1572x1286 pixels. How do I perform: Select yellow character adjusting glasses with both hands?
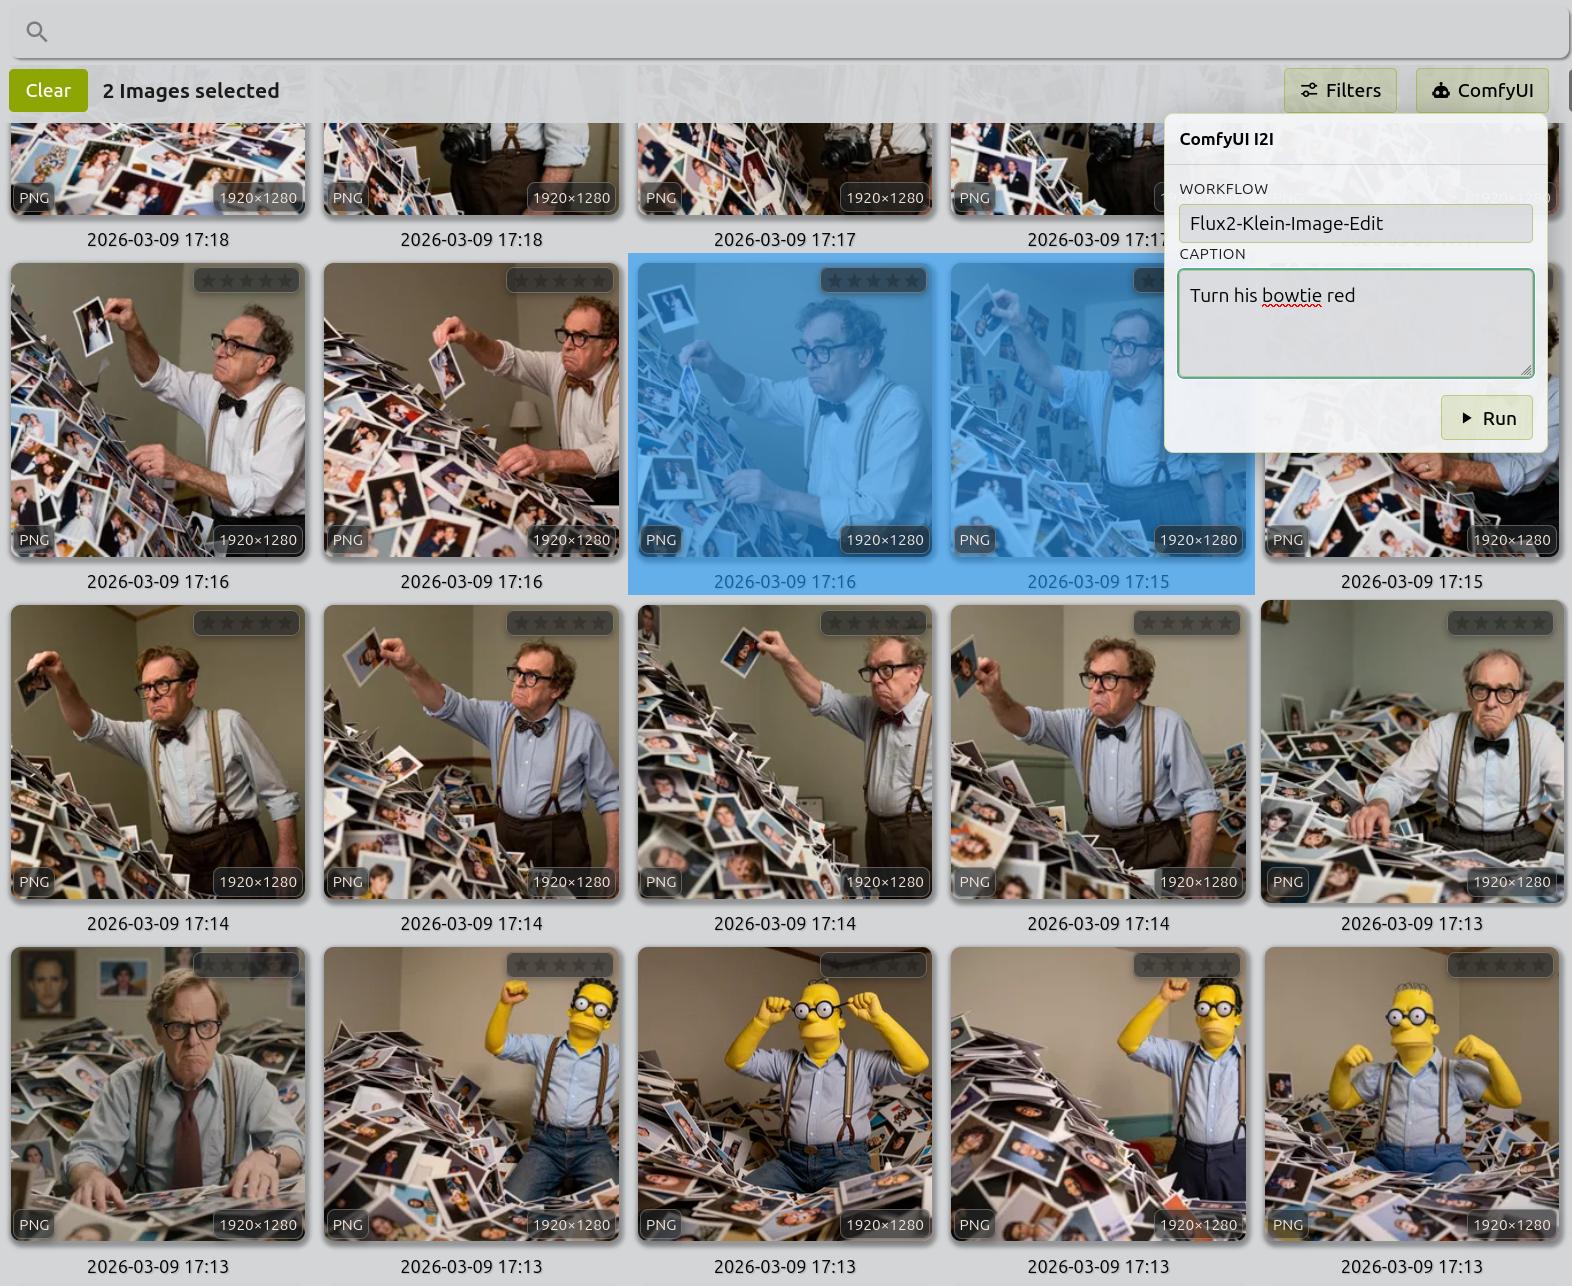(x=785, y=1094)
